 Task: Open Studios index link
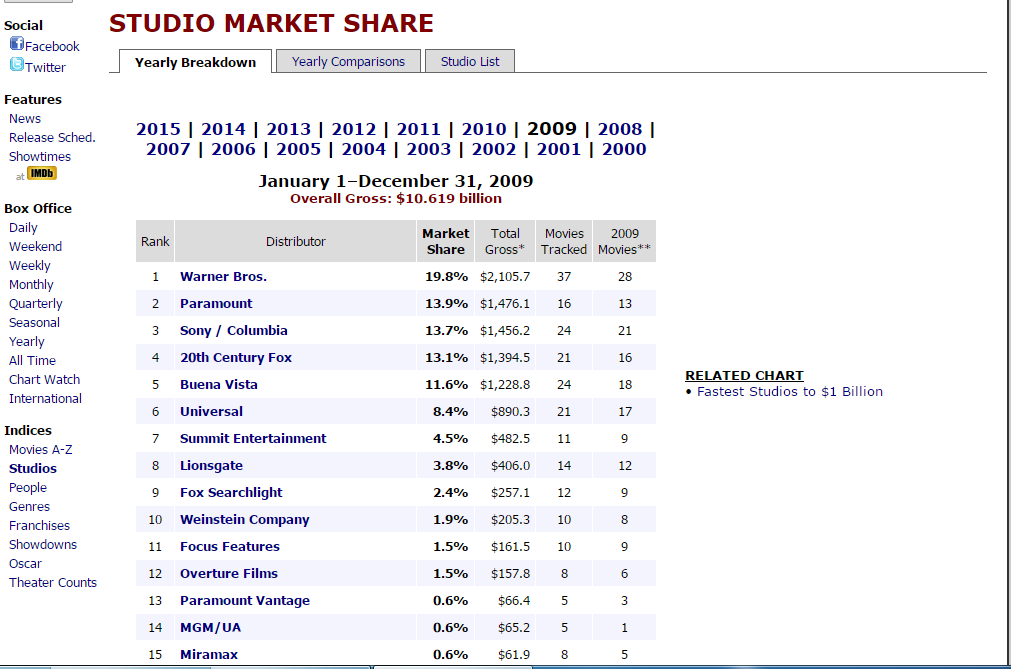coord(33,469)
